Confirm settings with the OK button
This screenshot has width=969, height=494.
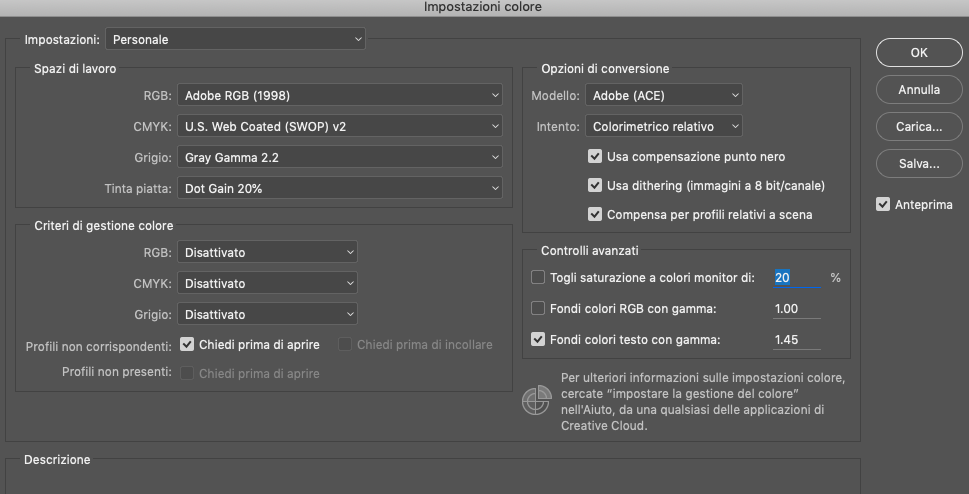(919, 53)
